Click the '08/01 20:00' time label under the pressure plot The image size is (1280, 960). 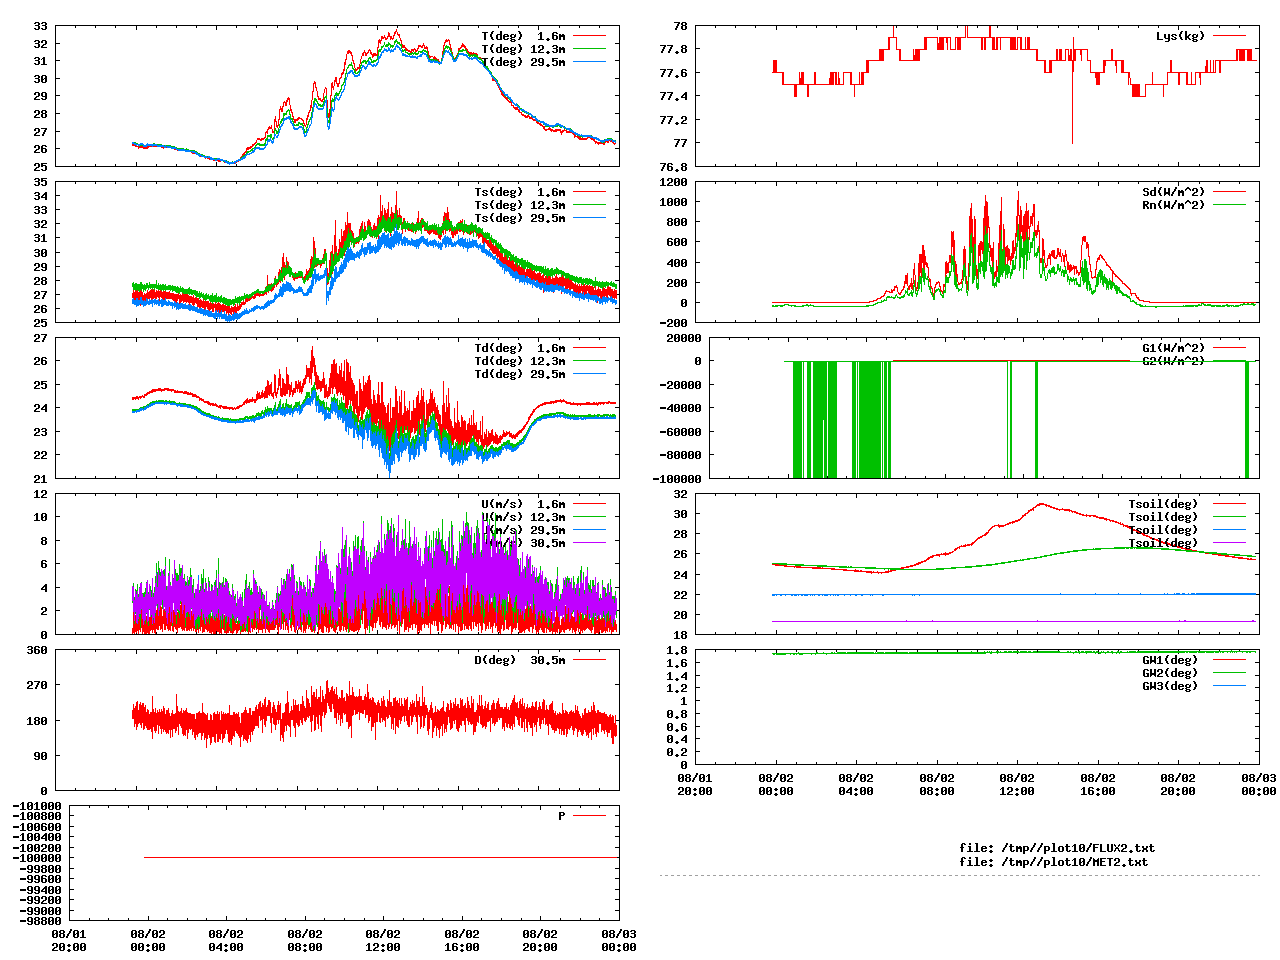[68, 940]
